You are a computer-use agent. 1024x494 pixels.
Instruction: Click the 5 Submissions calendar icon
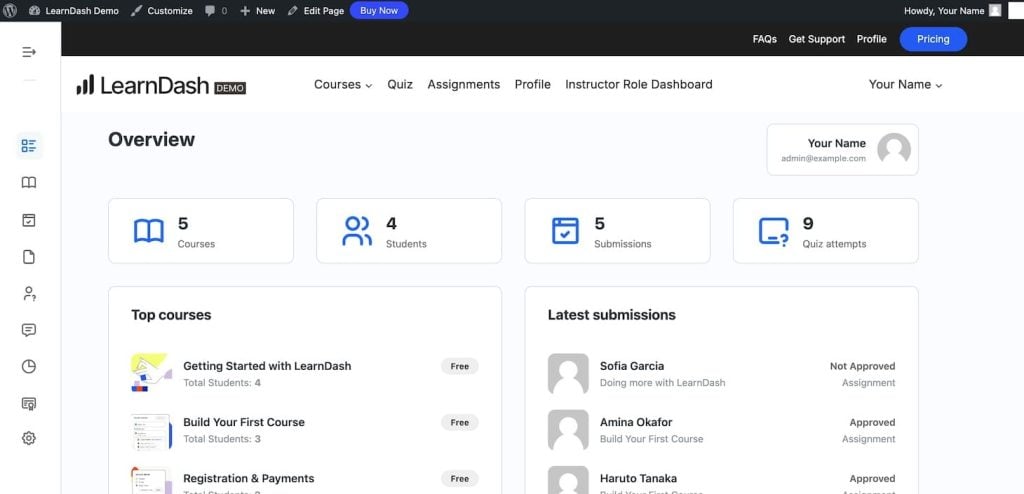[x=565, y=231]
